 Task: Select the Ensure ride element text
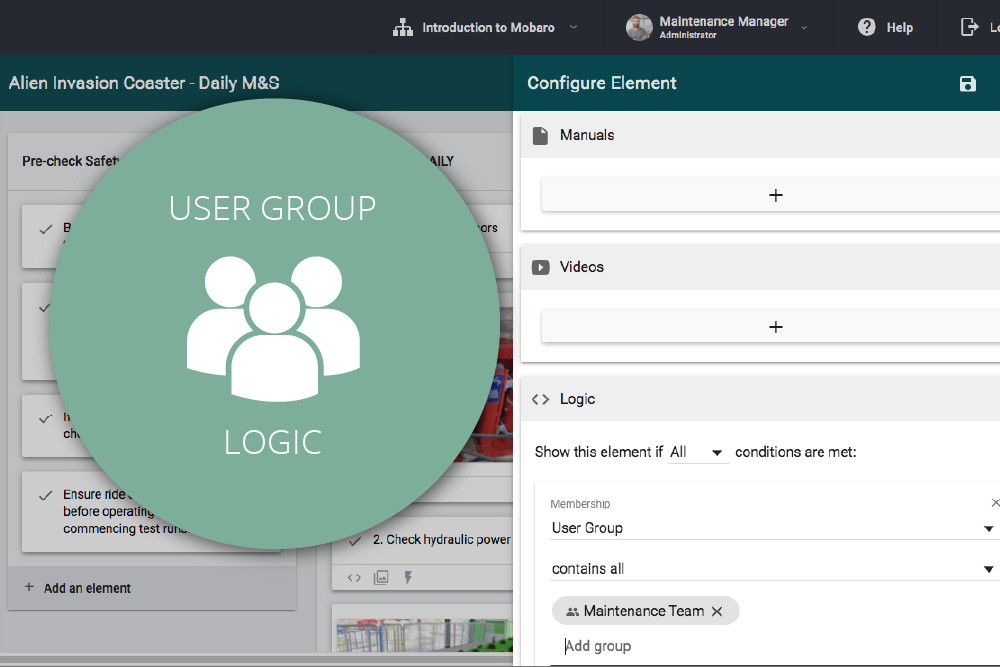pyautogui.click(x=126, y=511)
